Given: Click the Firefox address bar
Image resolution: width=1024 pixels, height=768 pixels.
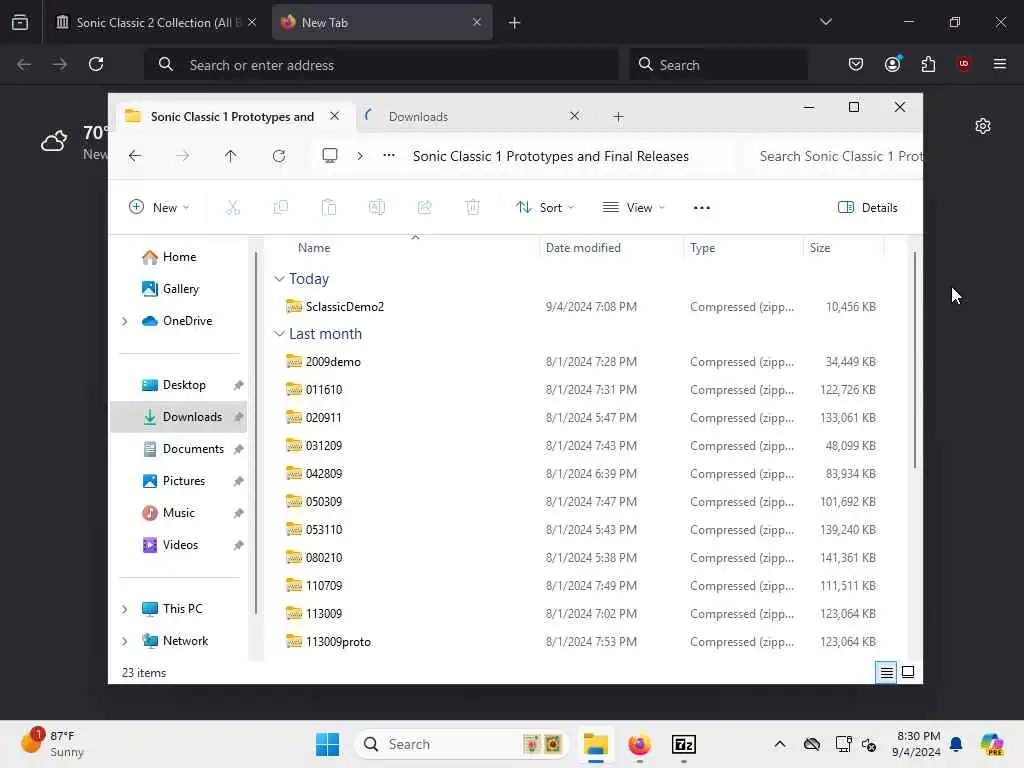Looking at the screenshot, I should point(381,65).
